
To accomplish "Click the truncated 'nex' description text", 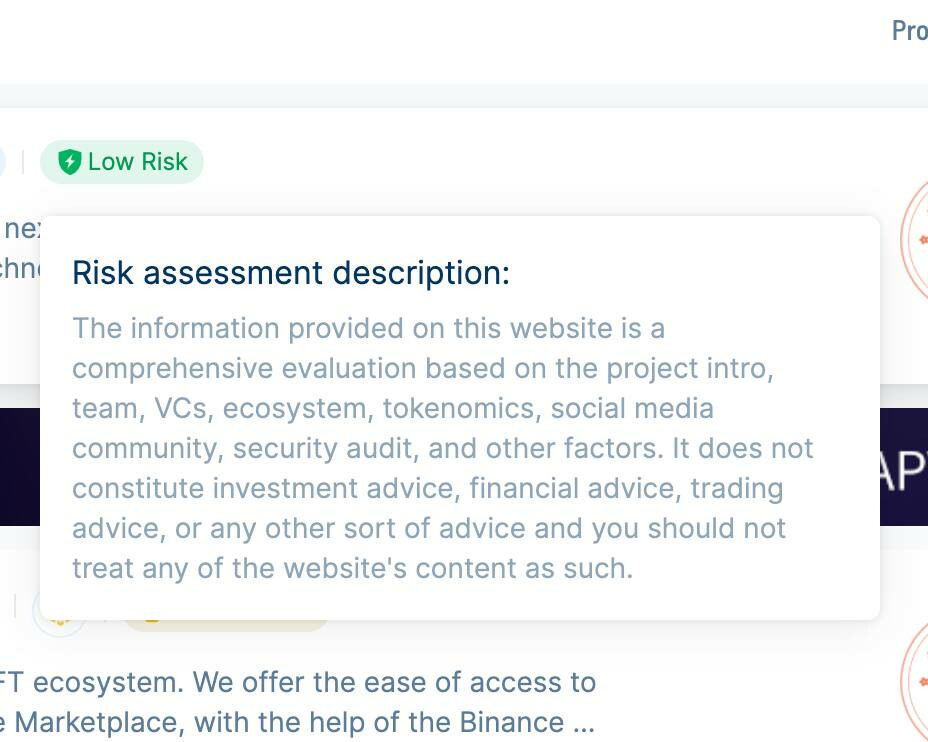I will click(x=22, y=228).
